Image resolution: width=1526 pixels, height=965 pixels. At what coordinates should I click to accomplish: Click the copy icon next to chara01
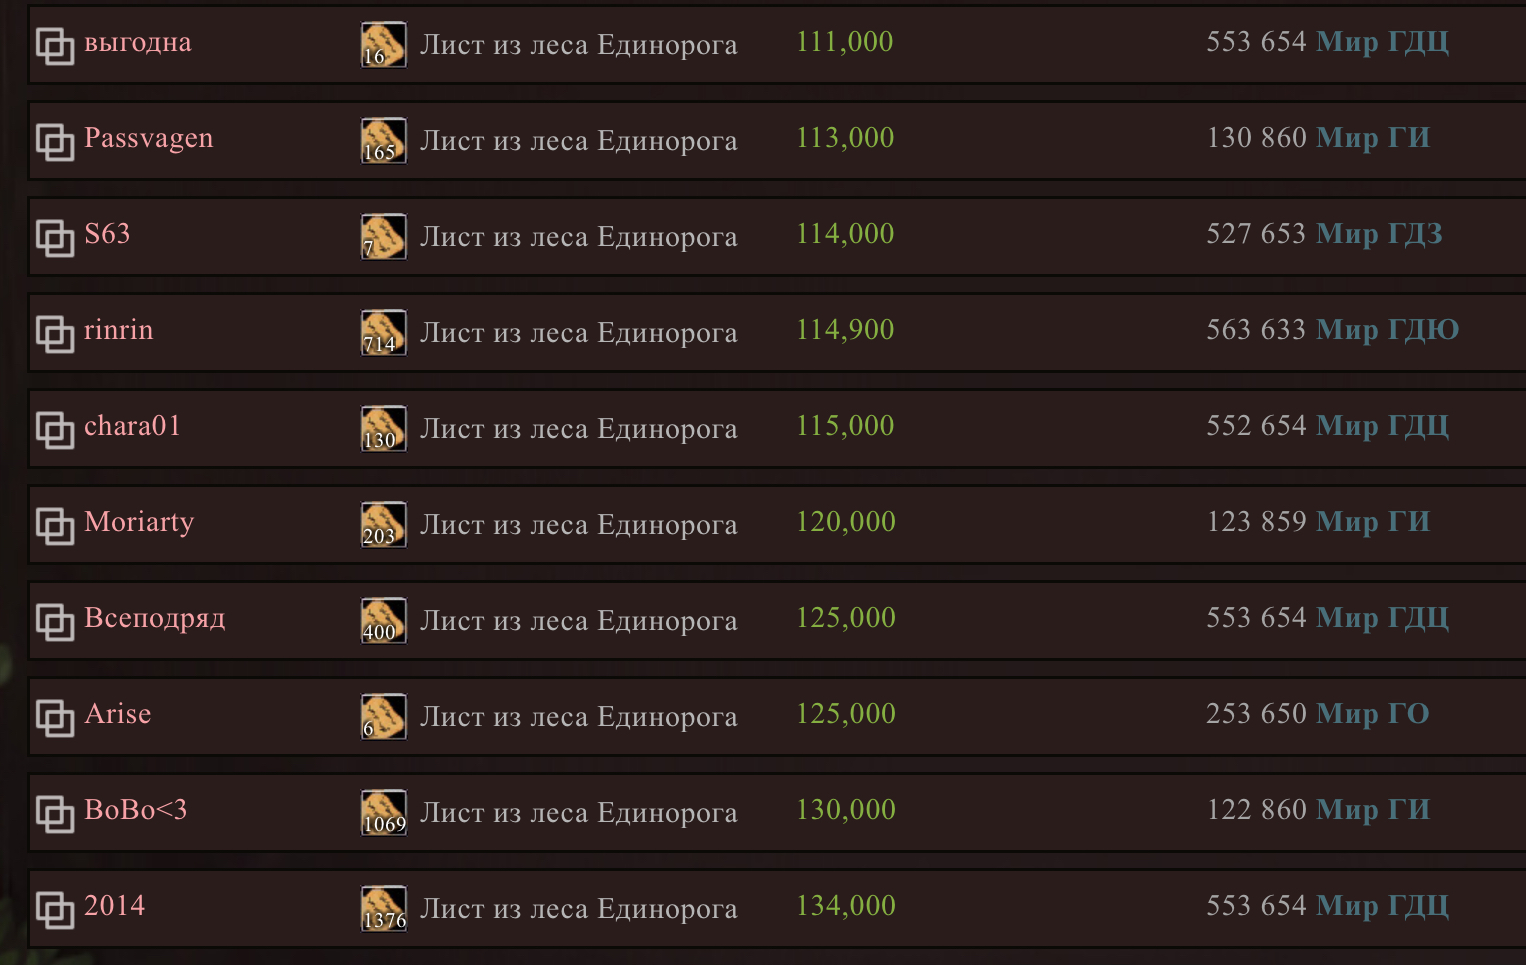[x=55, y=430]
